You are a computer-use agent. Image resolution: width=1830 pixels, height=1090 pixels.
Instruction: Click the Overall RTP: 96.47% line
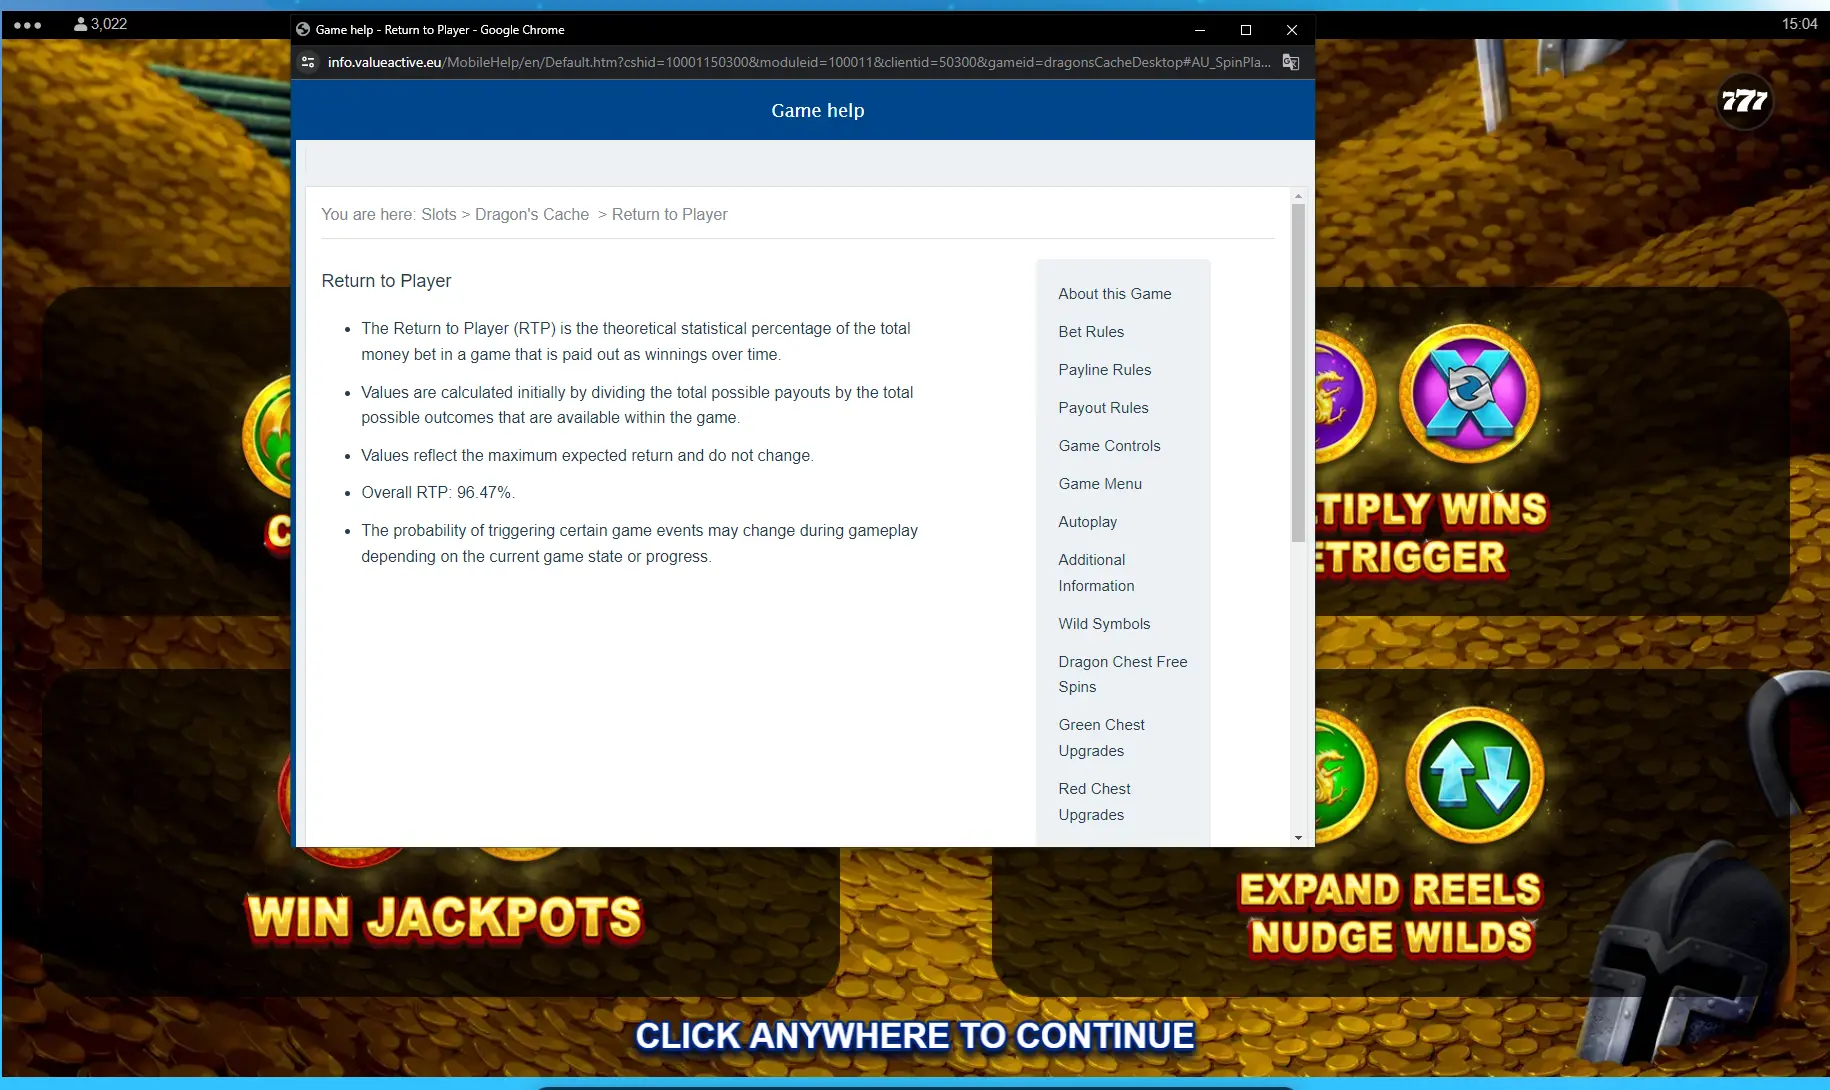(438, 493)
